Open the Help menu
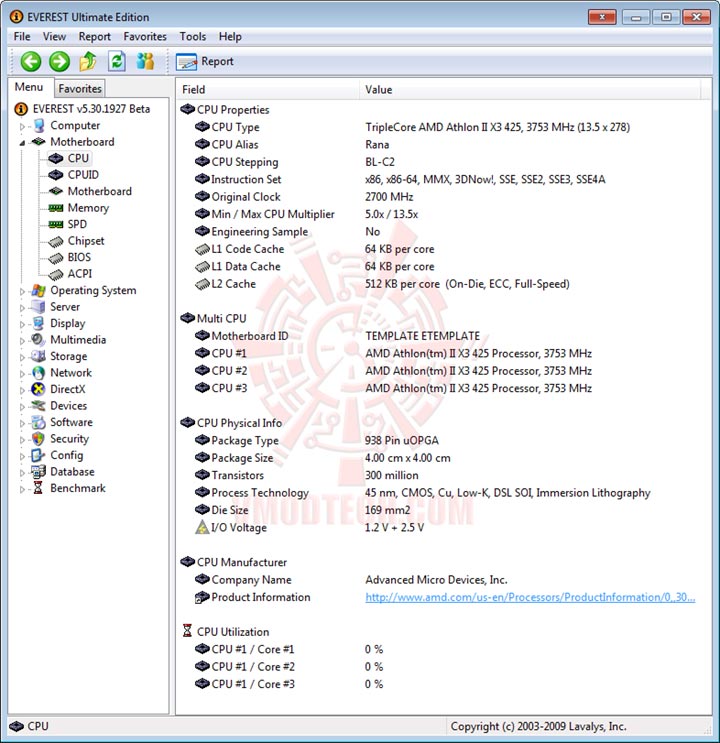Viewport: 720px width, 743px height. (x=230, y=36)
